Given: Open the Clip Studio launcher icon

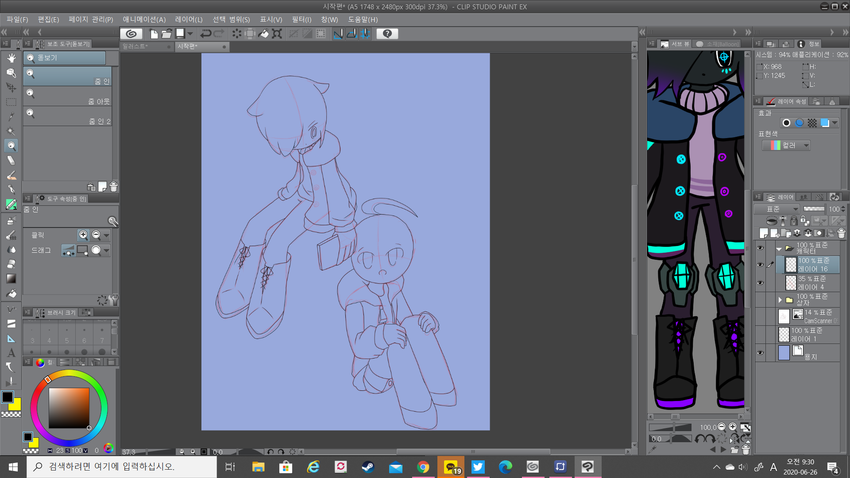Looking at the screenshot, I should [131, 34].
